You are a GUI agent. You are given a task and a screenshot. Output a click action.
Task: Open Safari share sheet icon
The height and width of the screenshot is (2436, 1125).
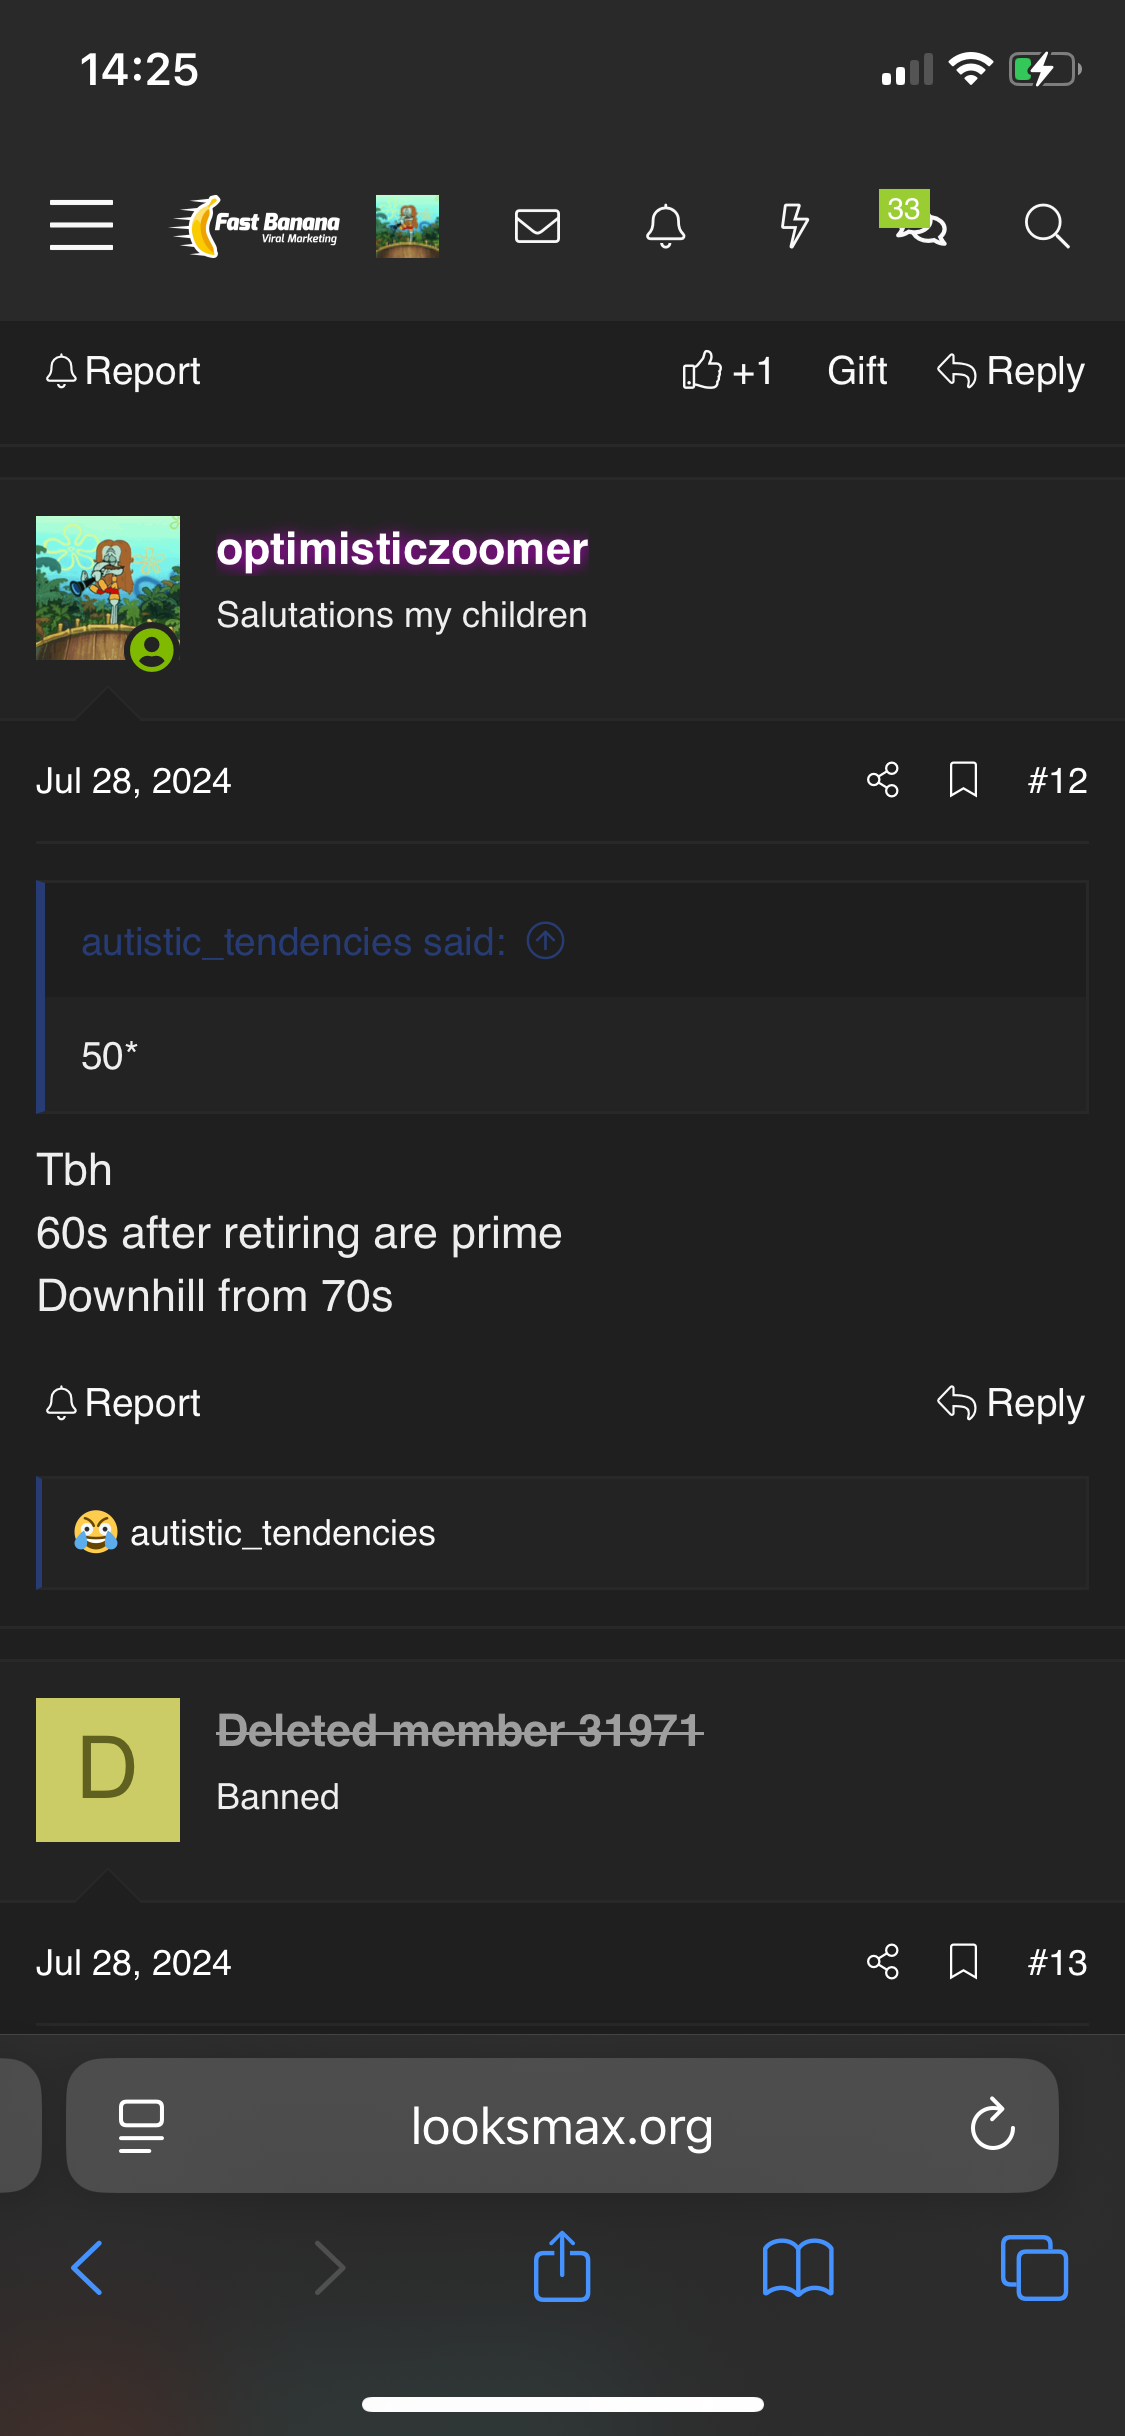tap(562, 2267)
